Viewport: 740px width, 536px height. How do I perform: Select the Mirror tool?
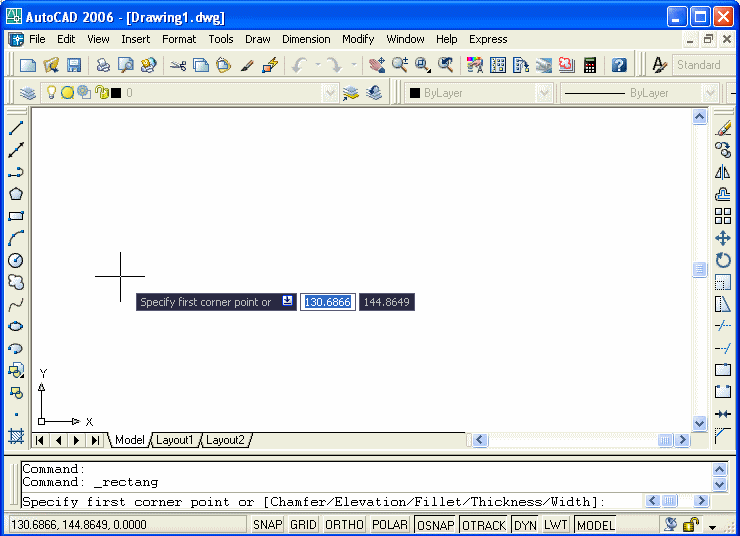pos(723,172)
